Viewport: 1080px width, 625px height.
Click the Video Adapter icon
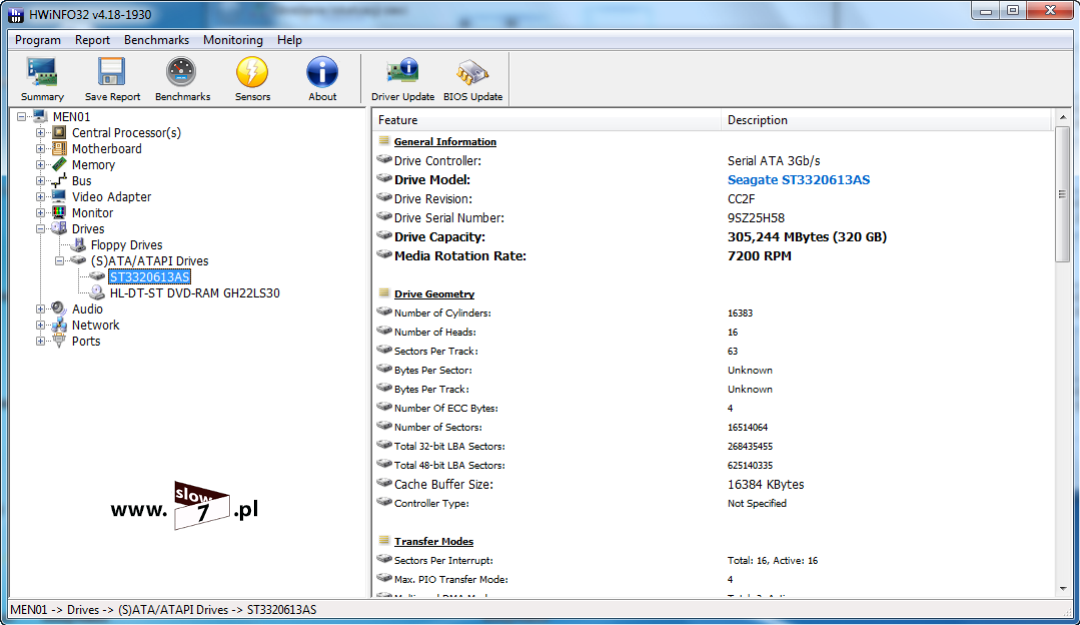click(59, 196)
